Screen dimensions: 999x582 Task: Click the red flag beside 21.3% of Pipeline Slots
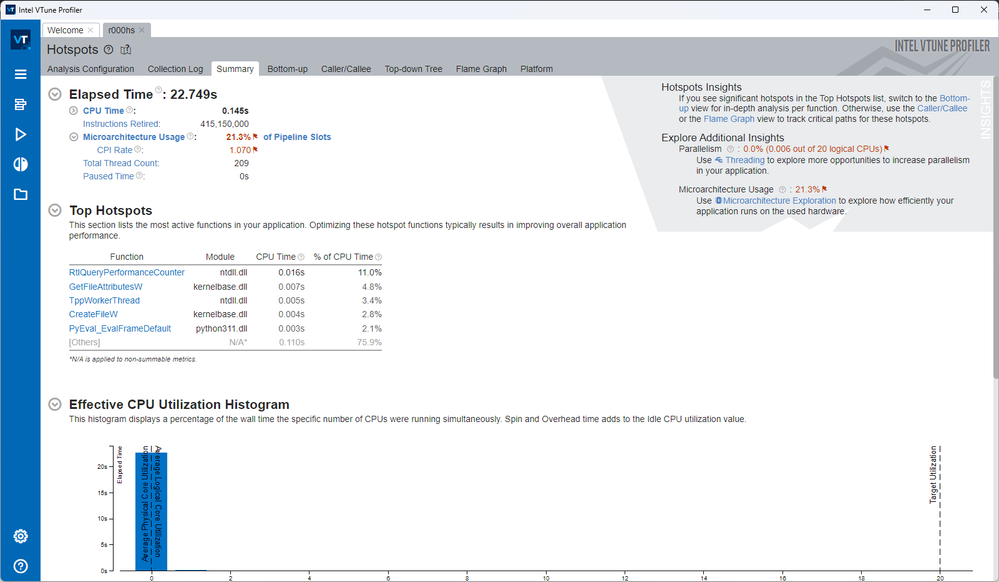click(255, 136)
